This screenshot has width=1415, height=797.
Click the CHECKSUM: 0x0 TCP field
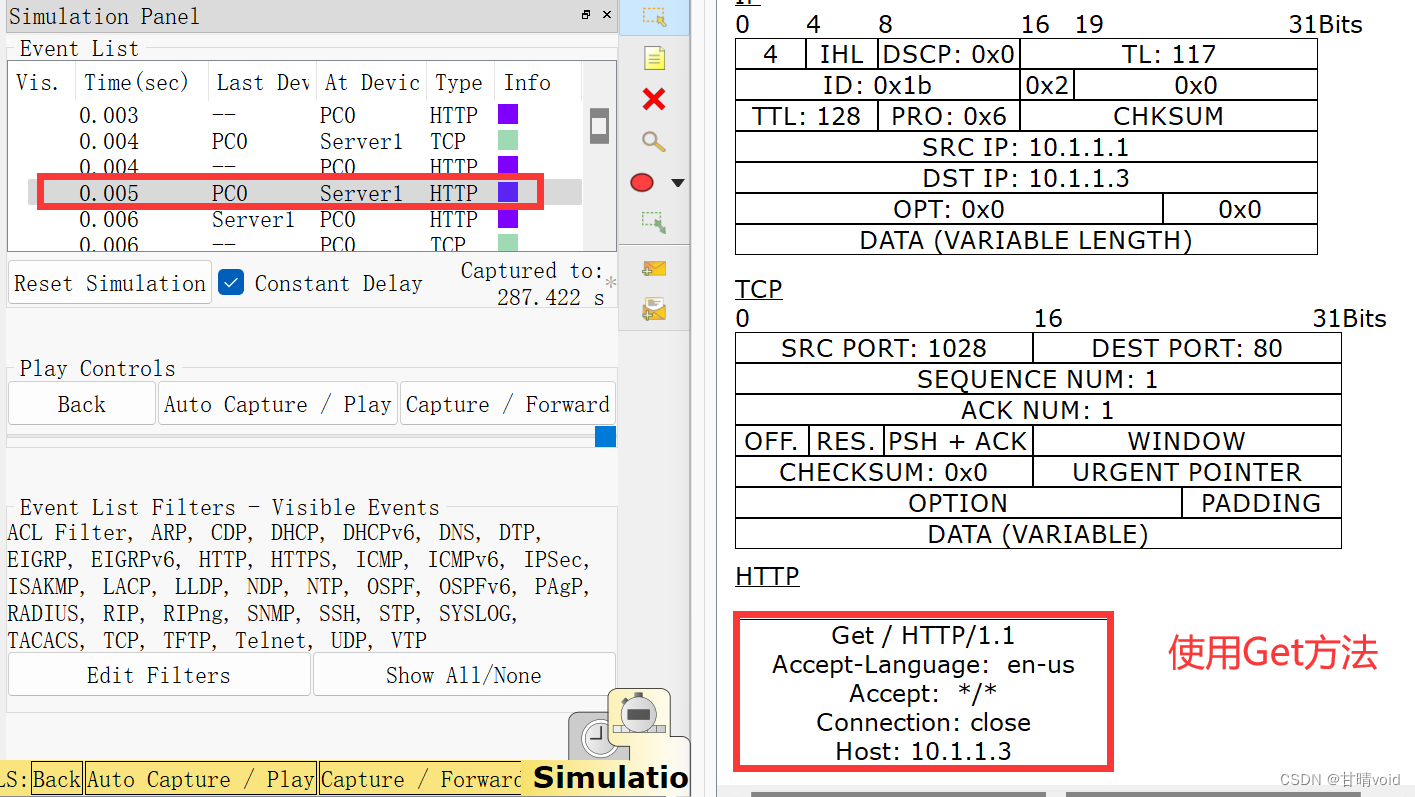point(884,472)
